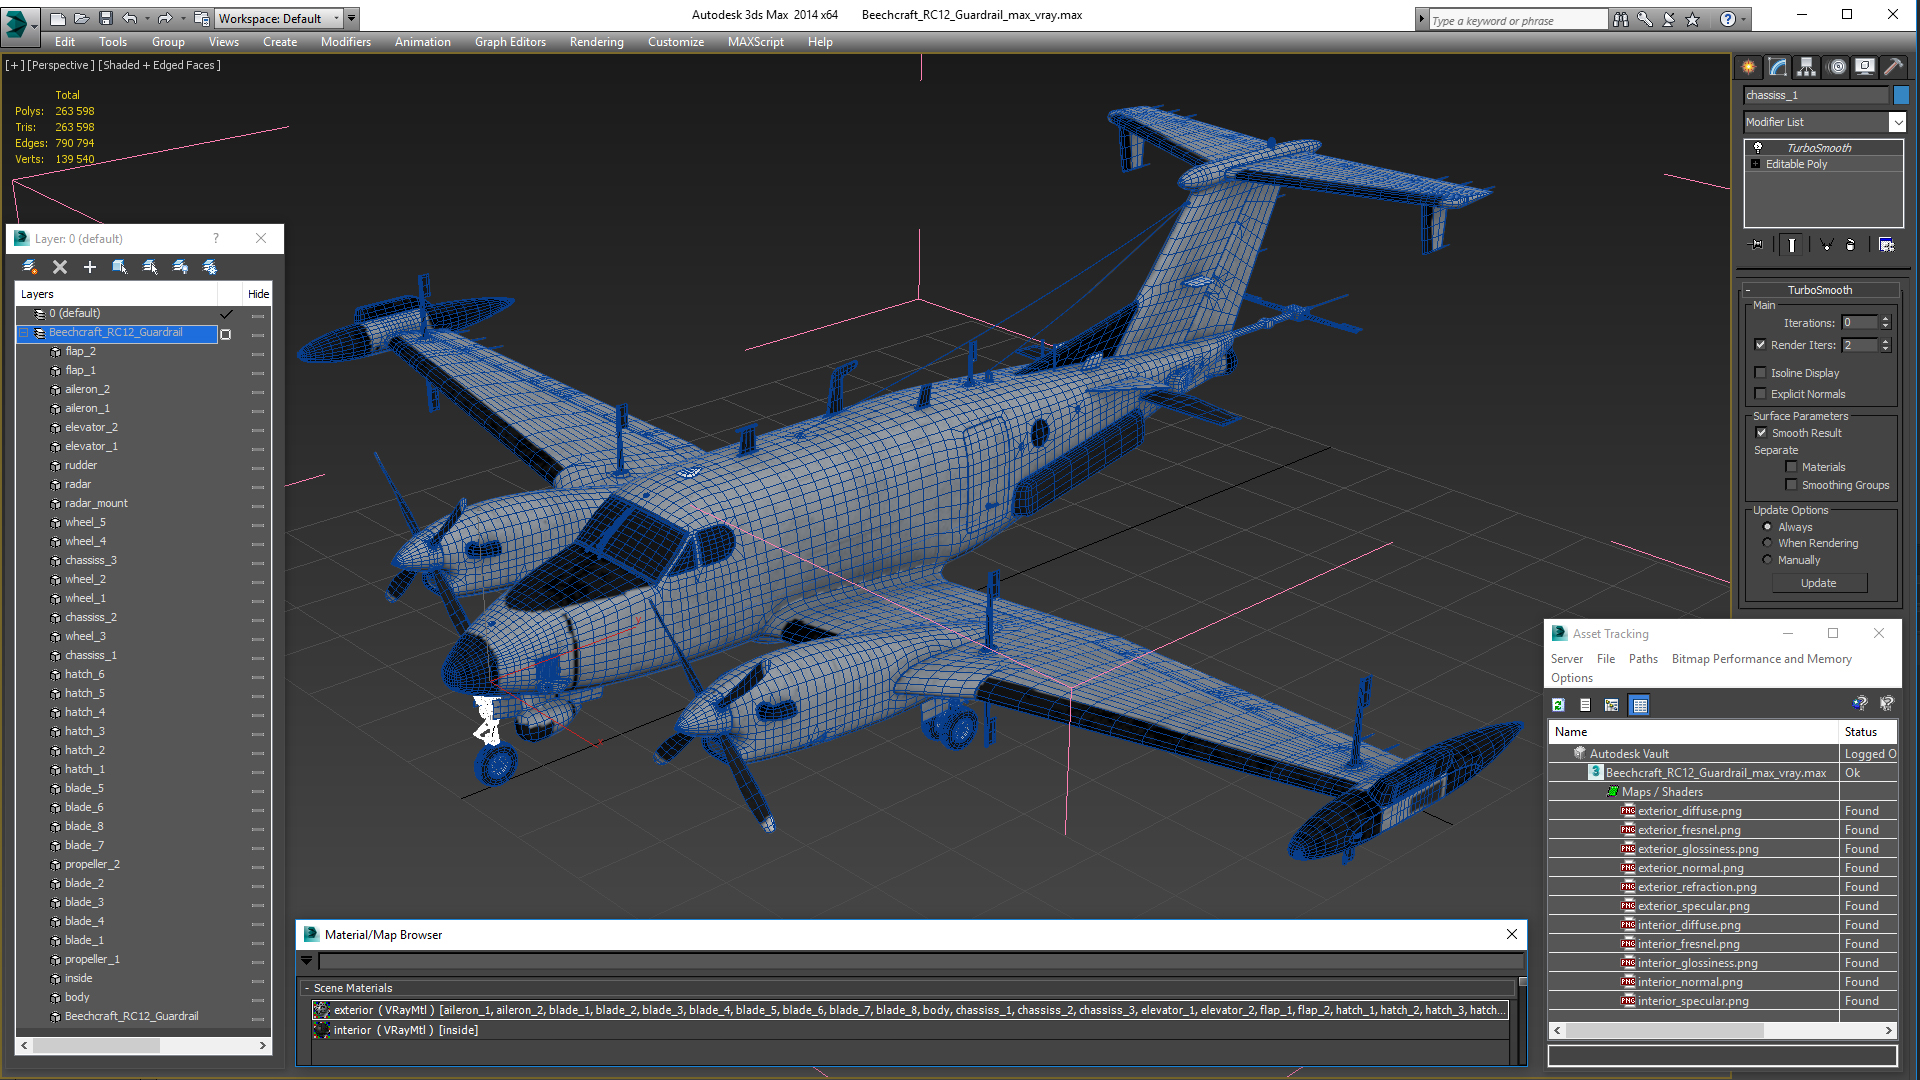Open Workspace Default dropdown

click(279, 18)
